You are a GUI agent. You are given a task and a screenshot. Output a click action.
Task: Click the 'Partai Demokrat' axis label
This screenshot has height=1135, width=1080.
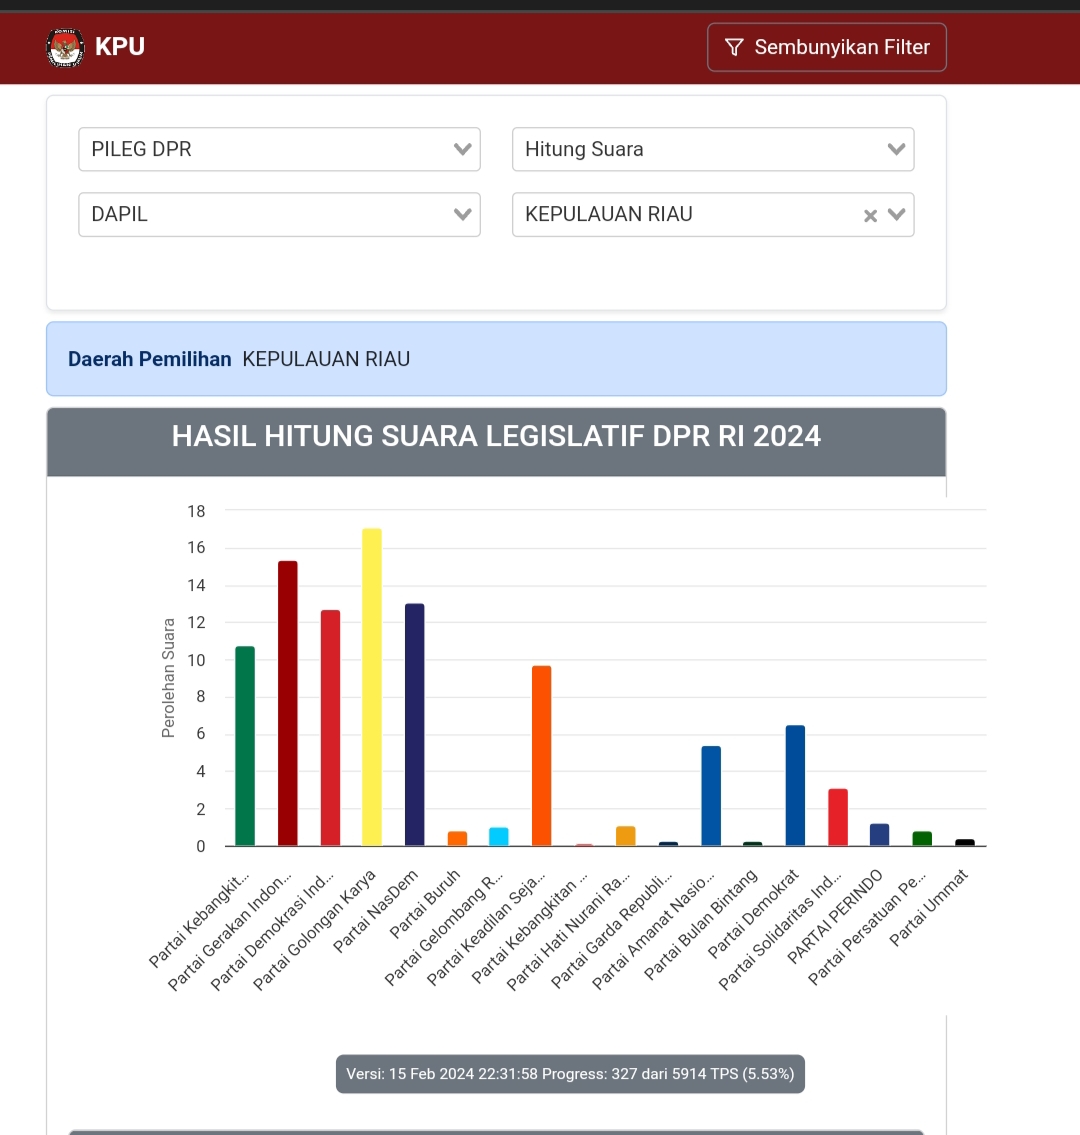(x=753, y=914)
